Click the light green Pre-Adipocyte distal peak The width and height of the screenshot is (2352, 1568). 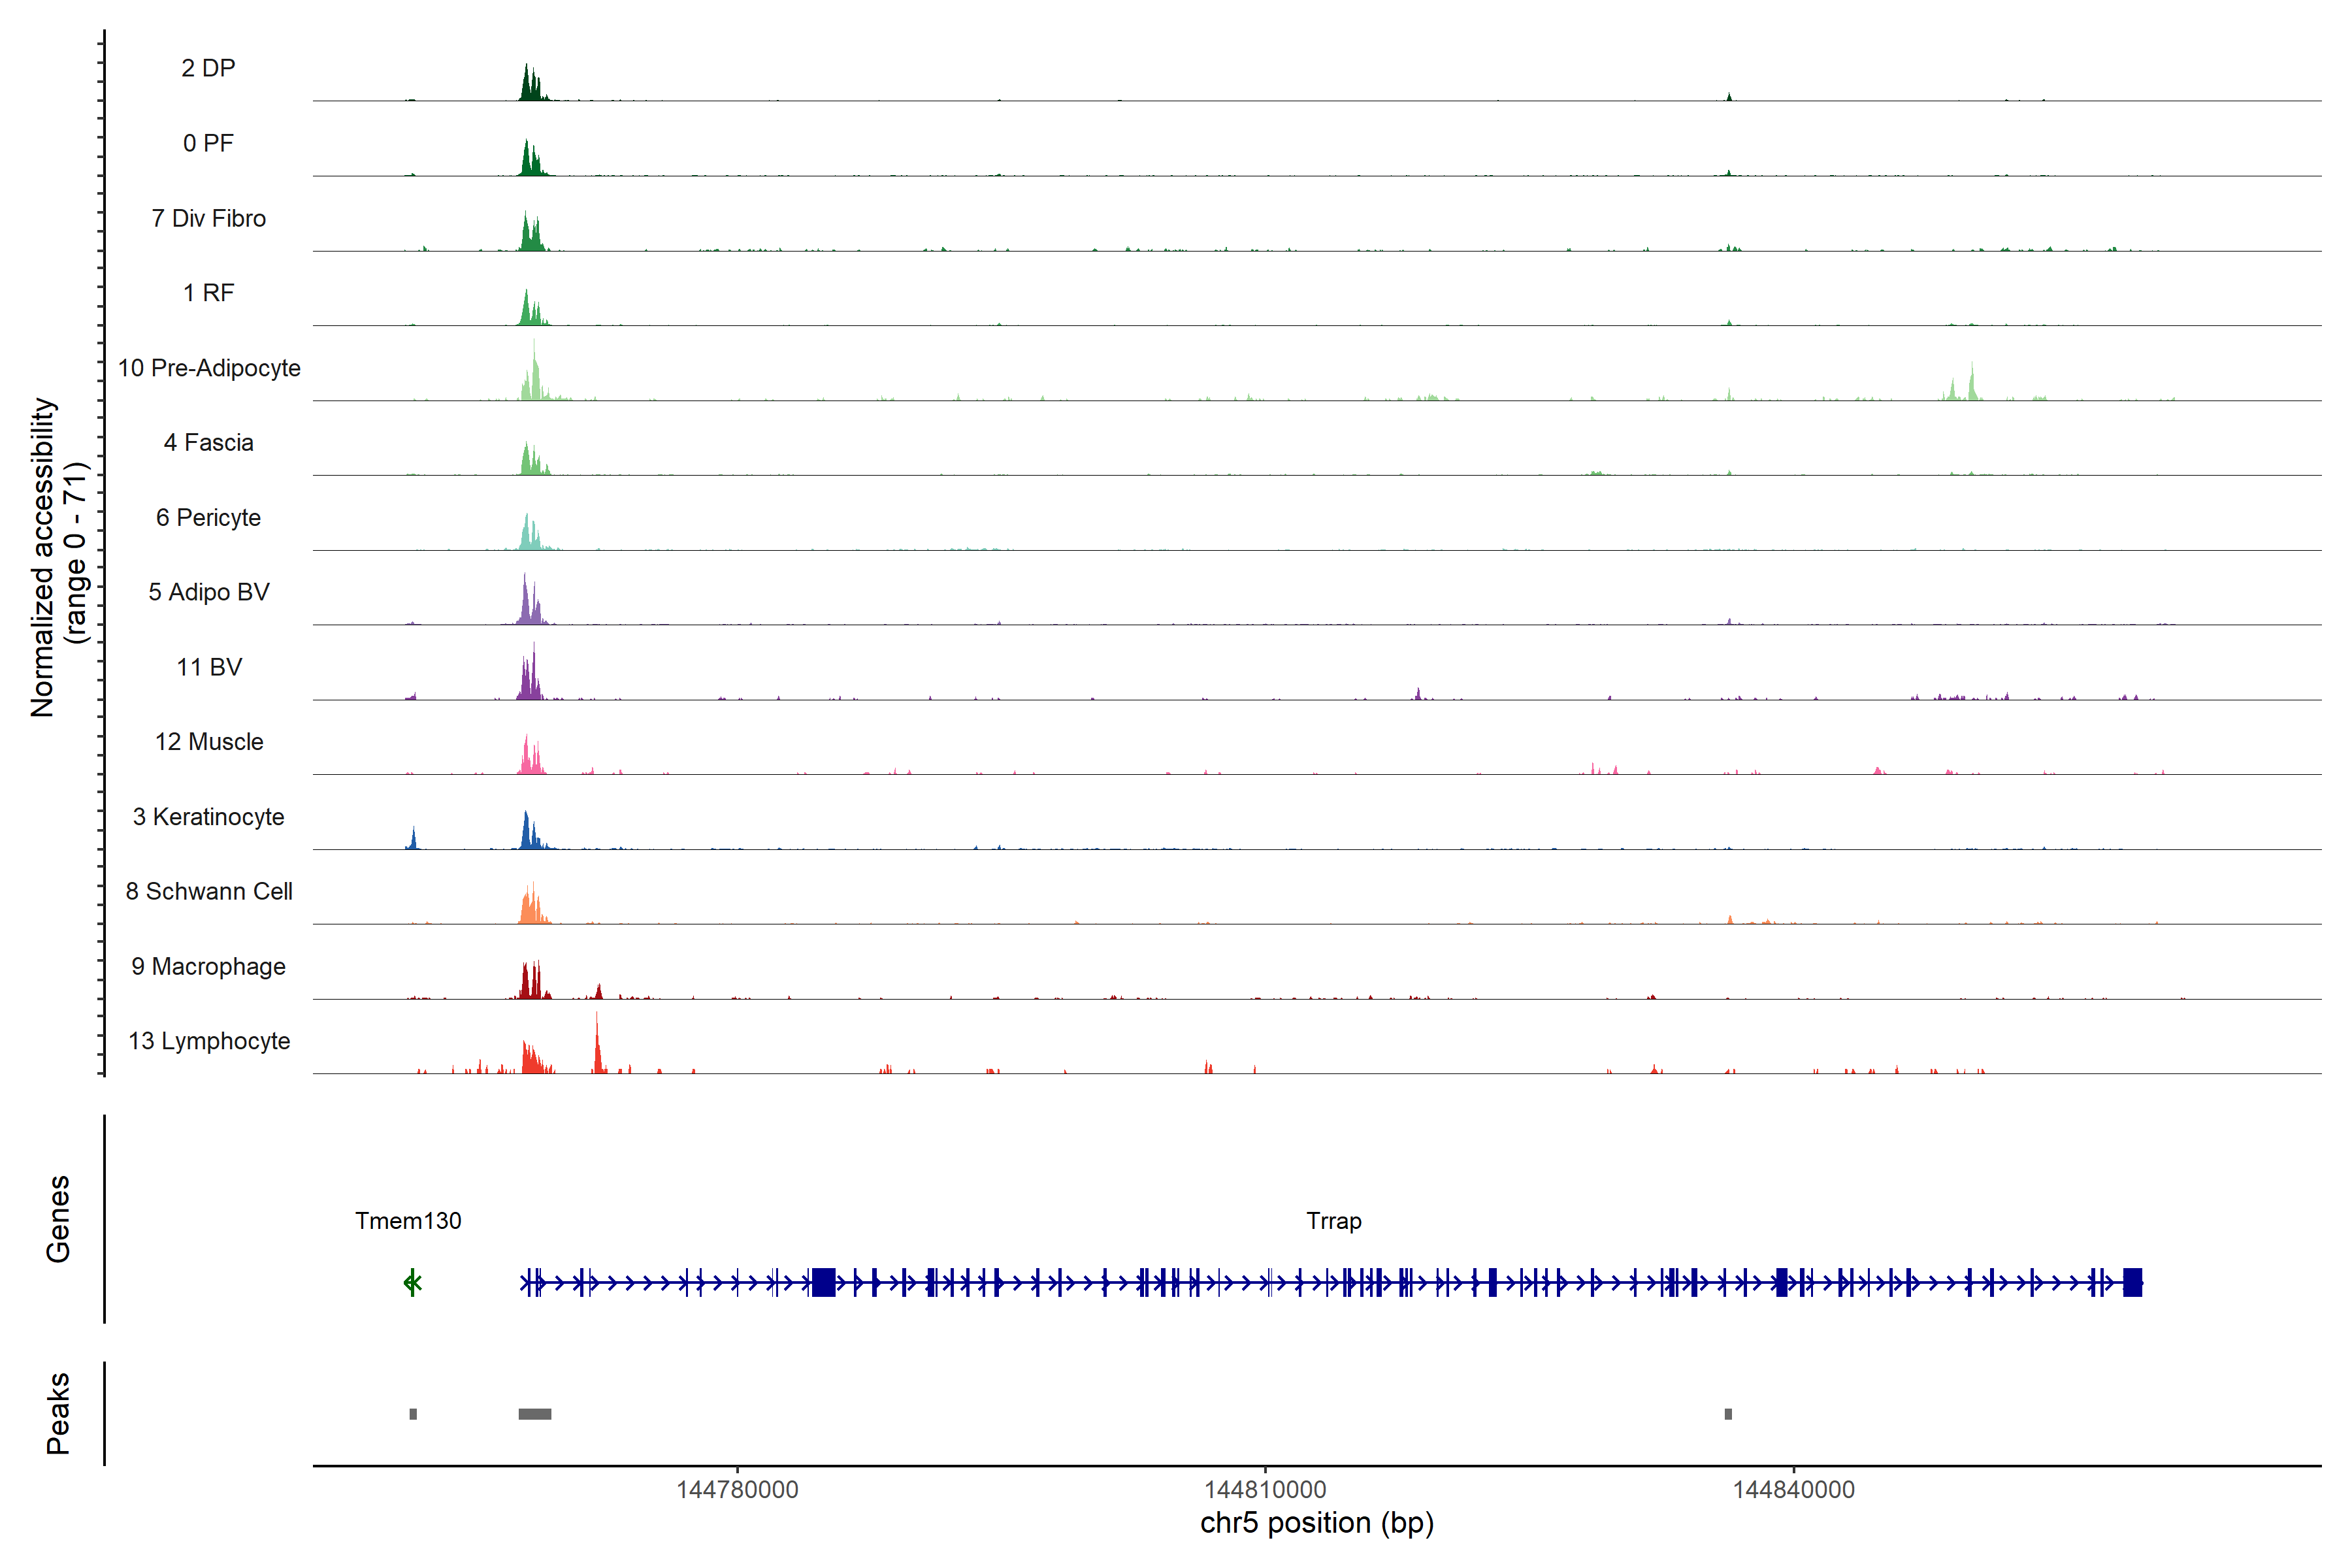(1971, 385)
